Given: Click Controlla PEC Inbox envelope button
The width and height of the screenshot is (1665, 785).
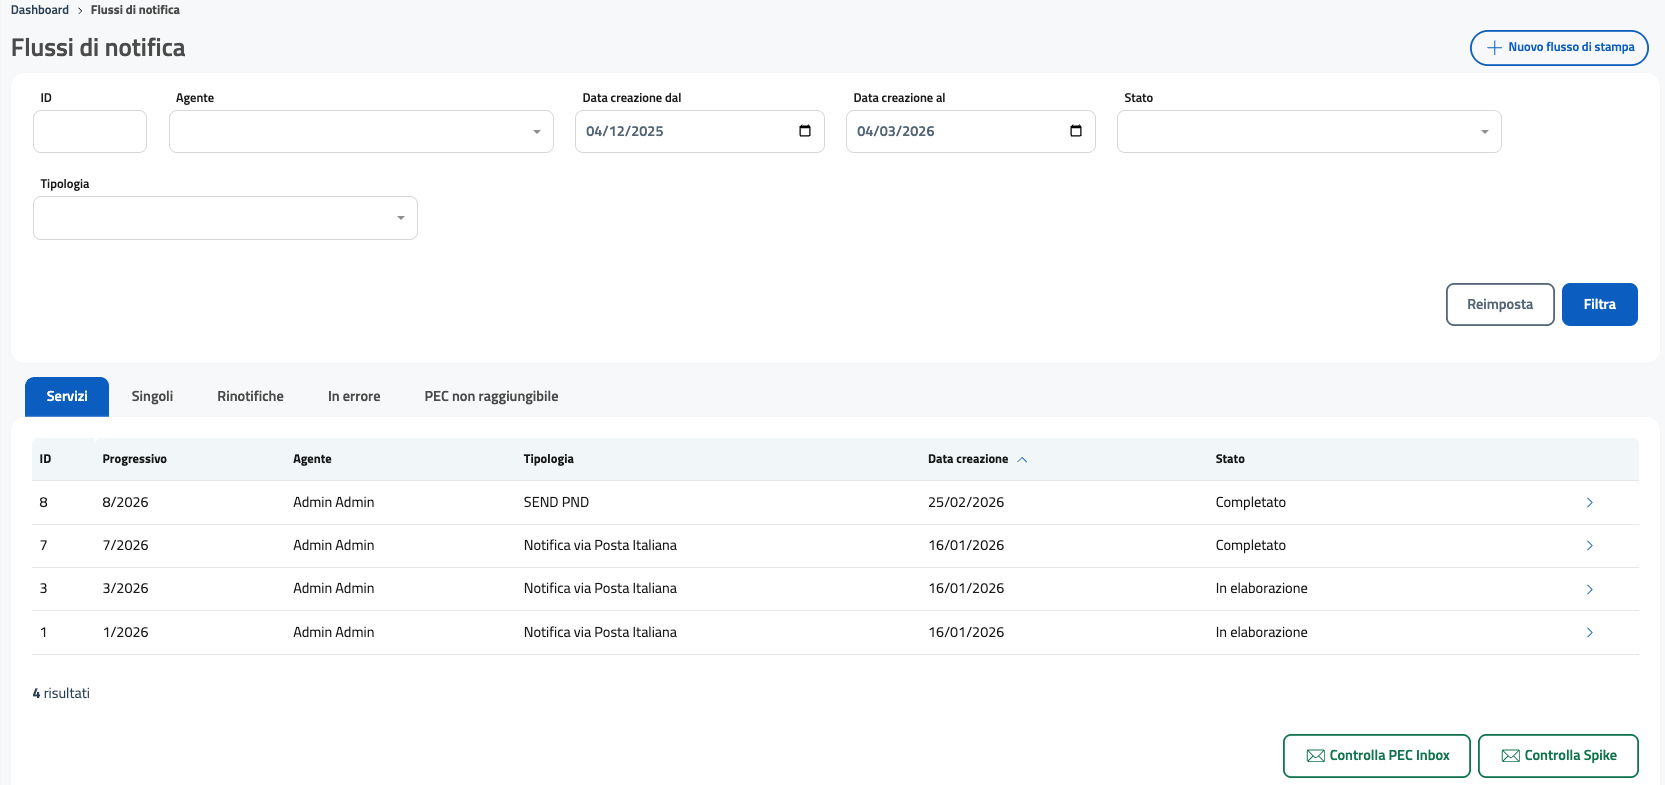Looking at the screenshot, I should [1376, 756].
